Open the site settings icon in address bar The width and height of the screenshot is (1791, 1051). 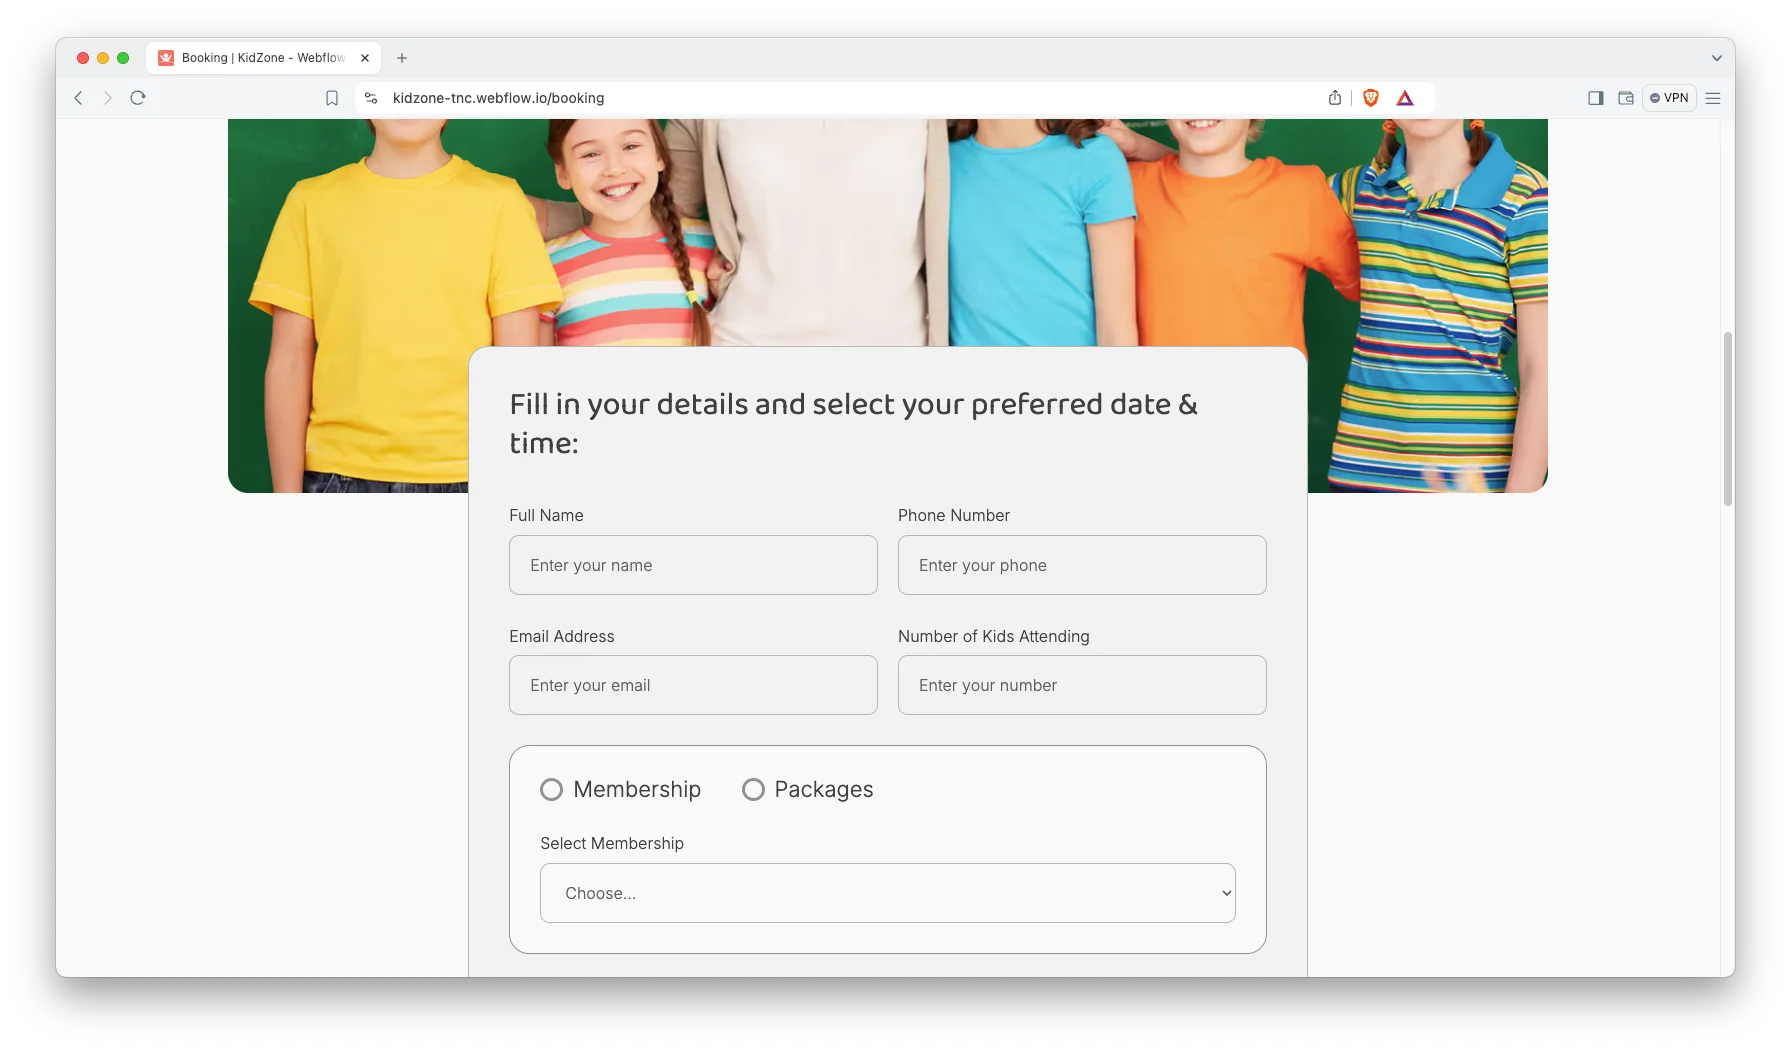point(371,98)
